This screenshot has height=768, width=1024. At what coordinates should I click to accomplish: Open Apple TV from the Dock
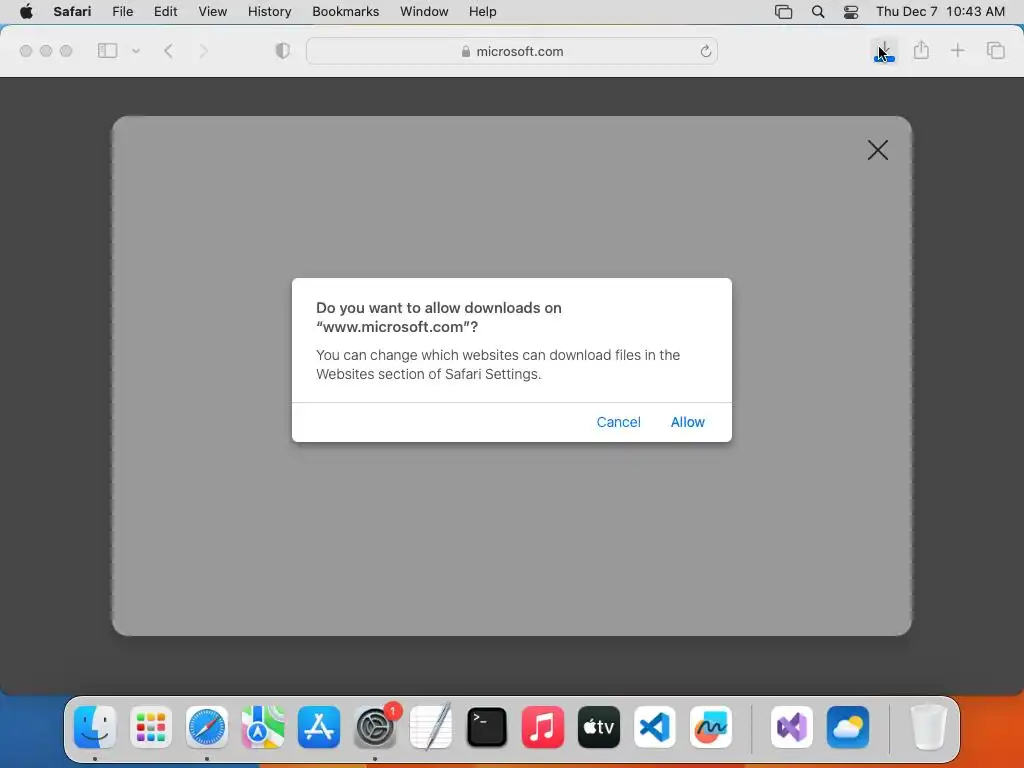click(x=599, y=727)
